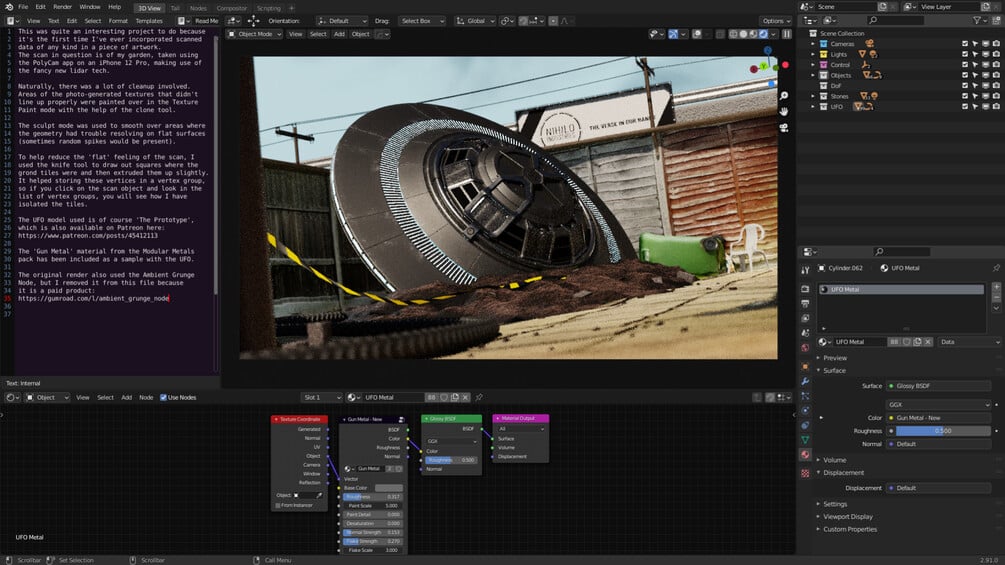Uncheck the Lights collection checkbox
The height and width of the screenshot is (565, 1005).
pyautogui.click(x=965, y=54)
